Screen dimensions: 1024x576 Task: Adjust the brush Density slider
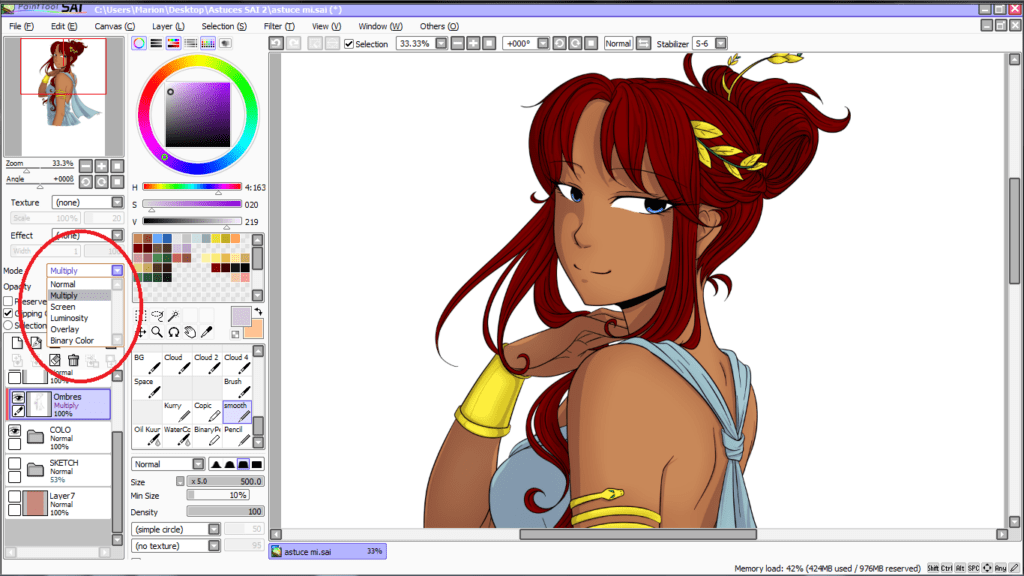pos(225,511)
